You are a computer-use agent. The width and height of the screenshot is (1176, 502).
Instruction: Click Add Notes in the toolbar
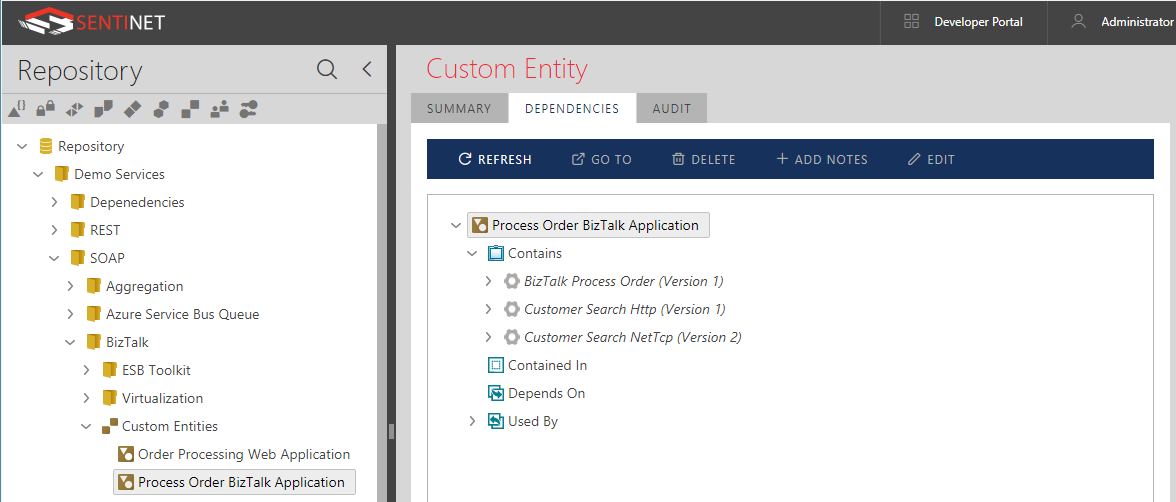point(822,159)
